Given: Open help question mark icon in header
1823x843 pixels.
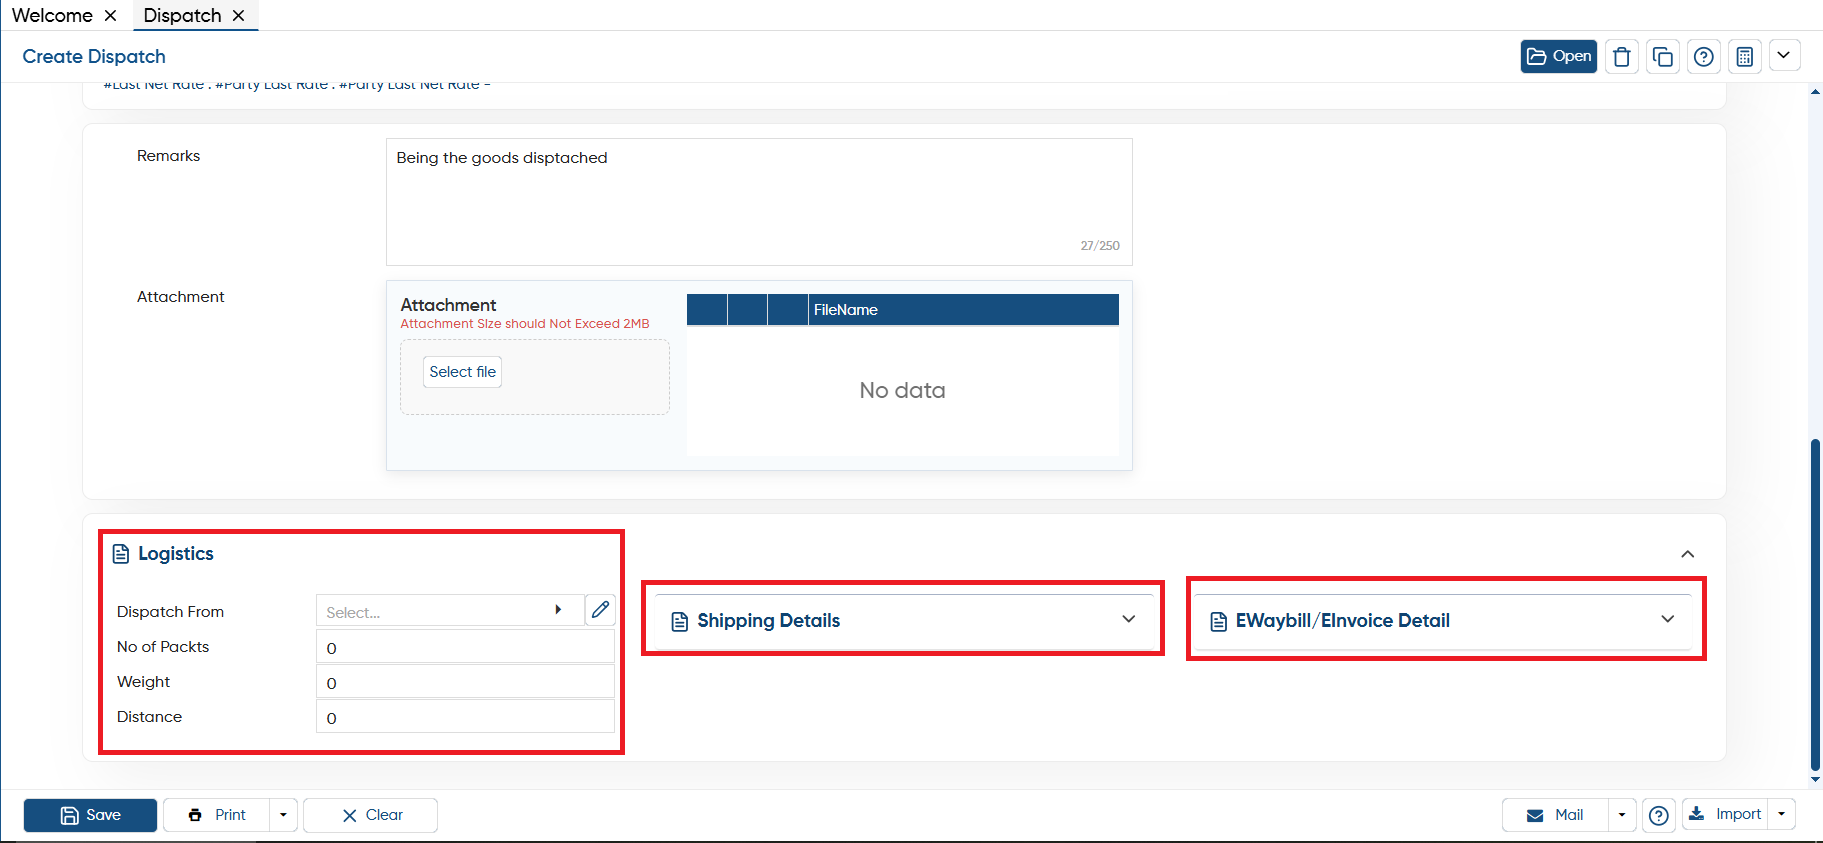Looking at the screenshot, I should click(1703, 57).
